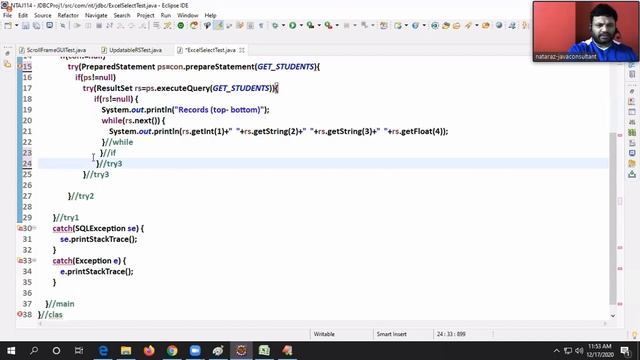Click the se.printStackTrace(); statement
The width and height of the screenshot is (640, 360).
(x=99, y=239)
